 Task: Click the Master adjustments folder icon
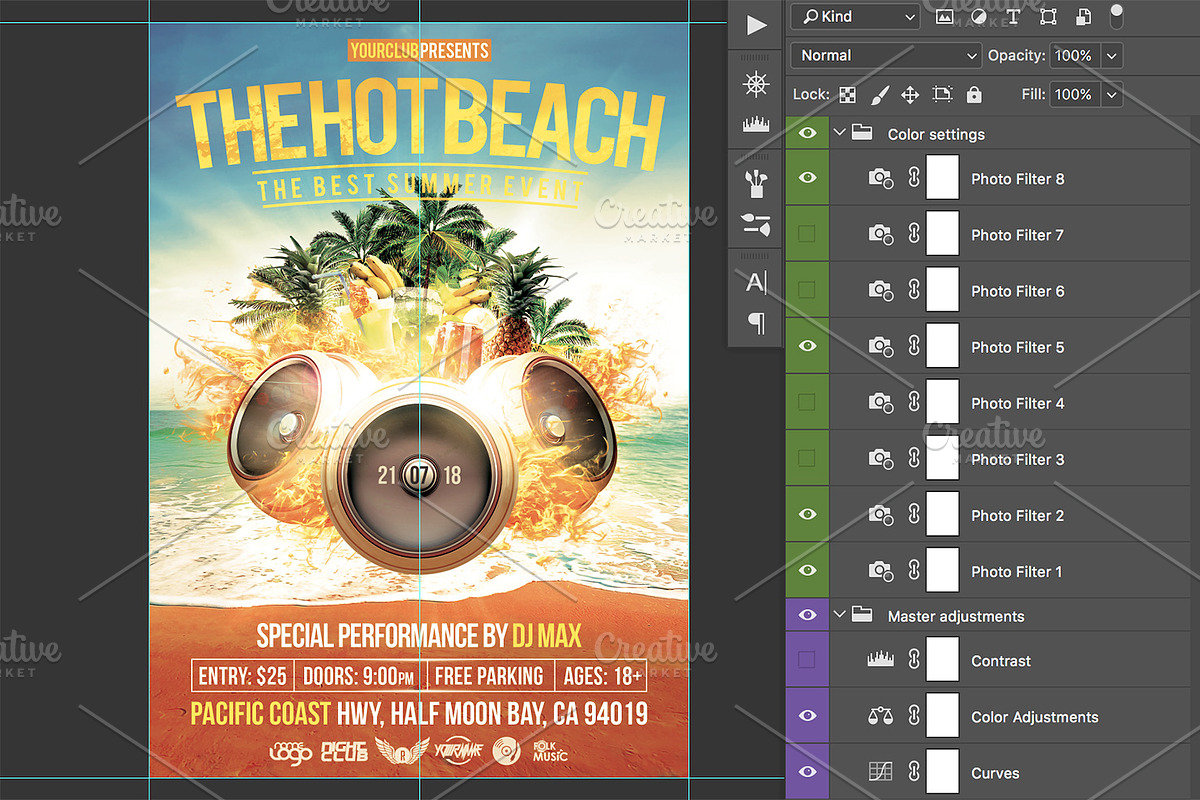coord(862,615)
